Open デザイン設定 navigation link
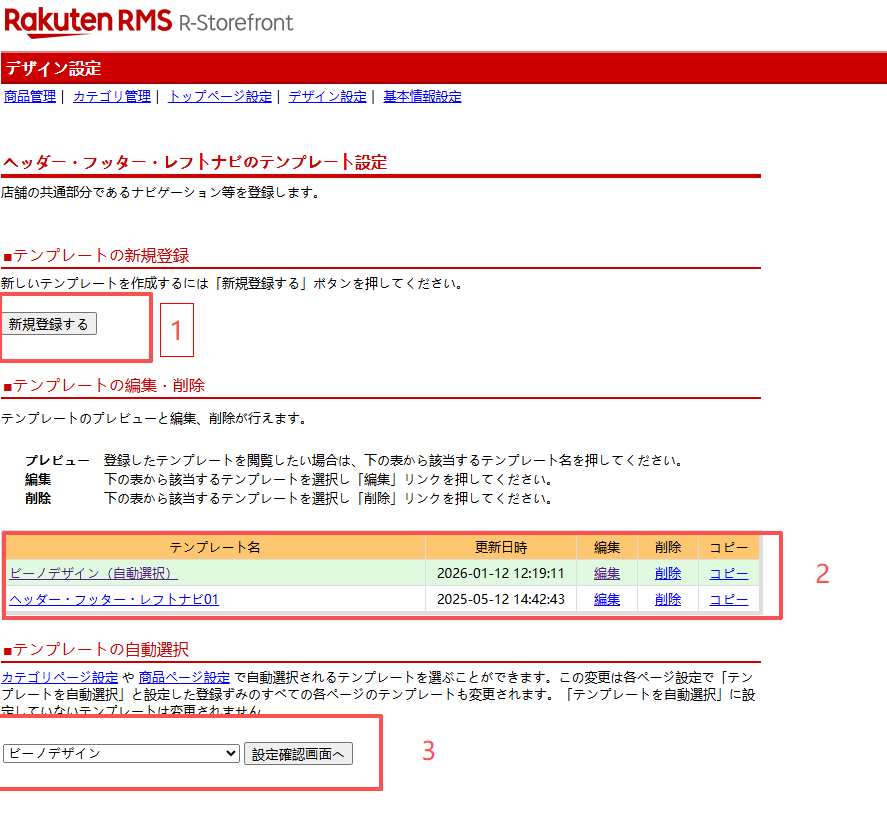The image size is (887, 831). tap(328, 97)
